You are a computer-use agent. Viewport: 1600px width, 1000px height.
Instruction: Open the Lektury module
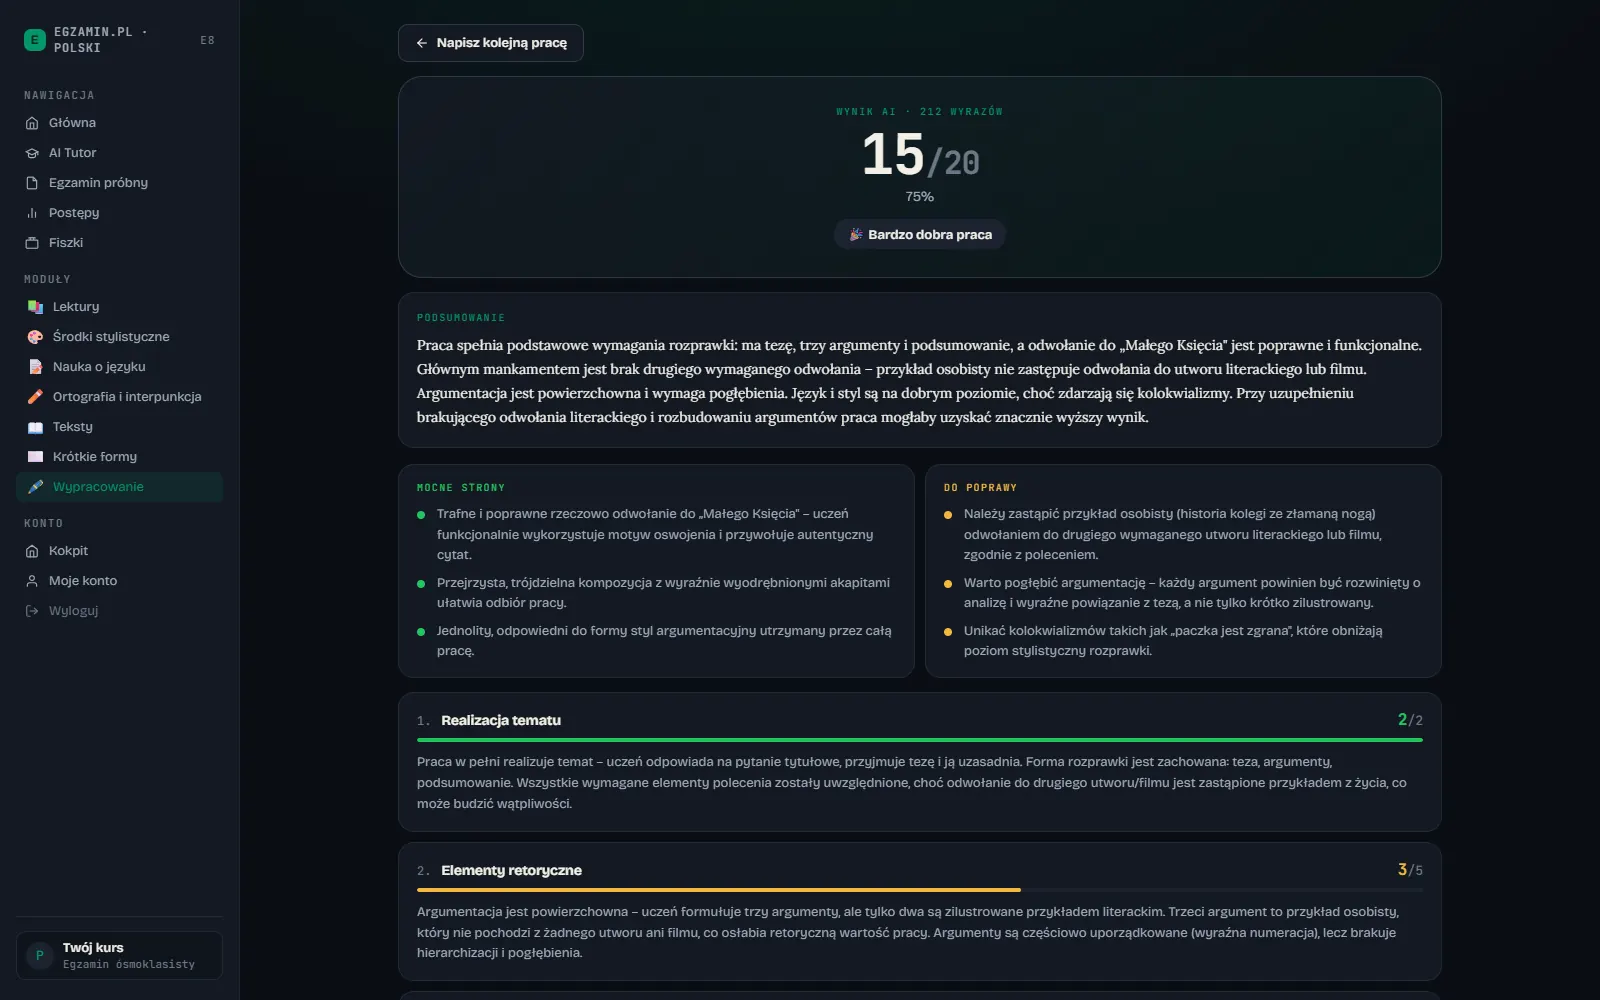coord(119,307)
